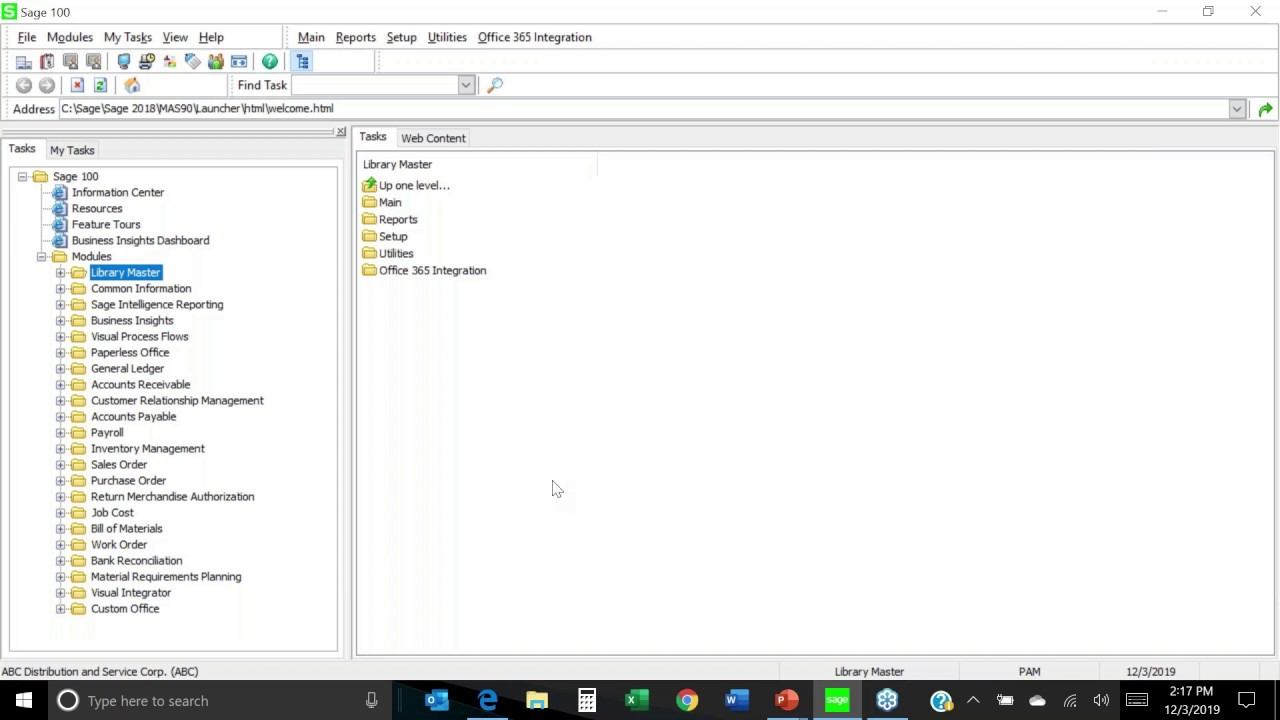Expand the Accounts Receivable tree node
1280x720 pixels.
[x=60, y=384]
